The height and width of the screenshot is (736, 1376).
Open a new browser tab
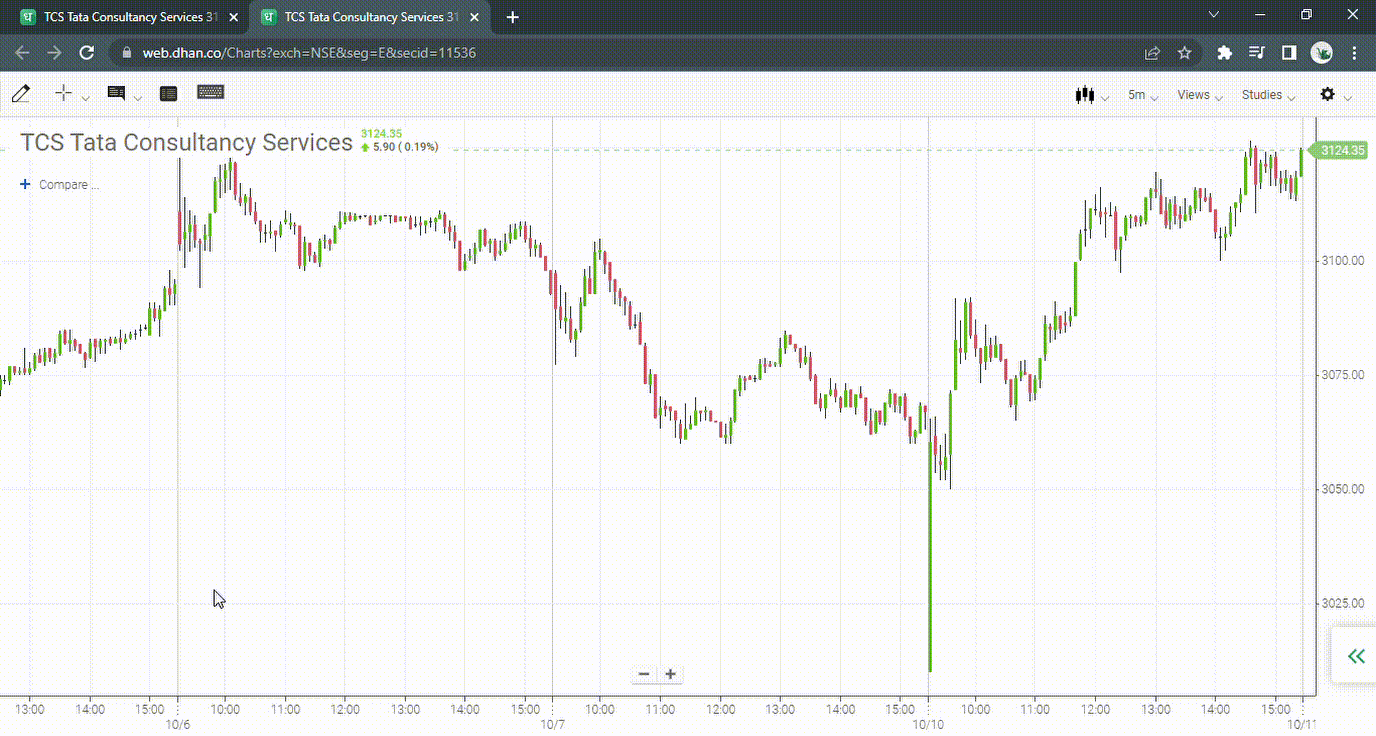513,17
